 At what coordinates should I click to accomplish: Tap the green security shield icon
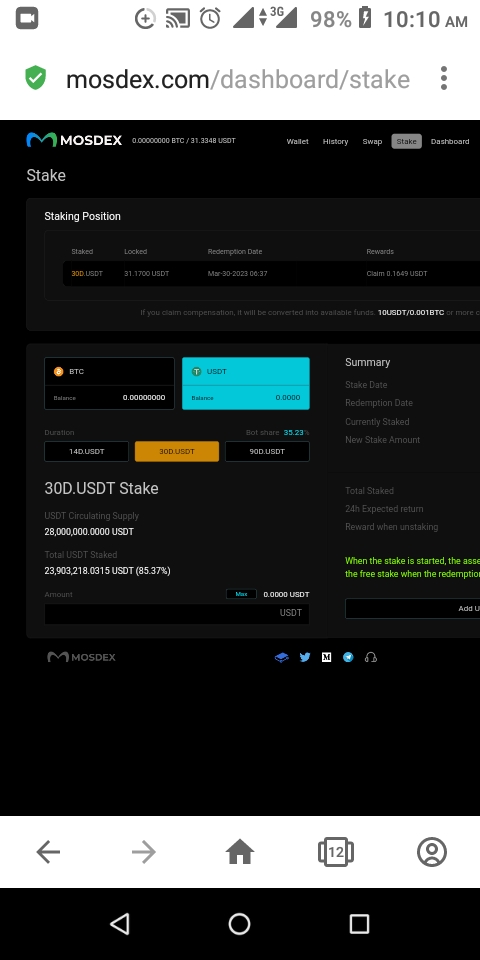(36, 78)
